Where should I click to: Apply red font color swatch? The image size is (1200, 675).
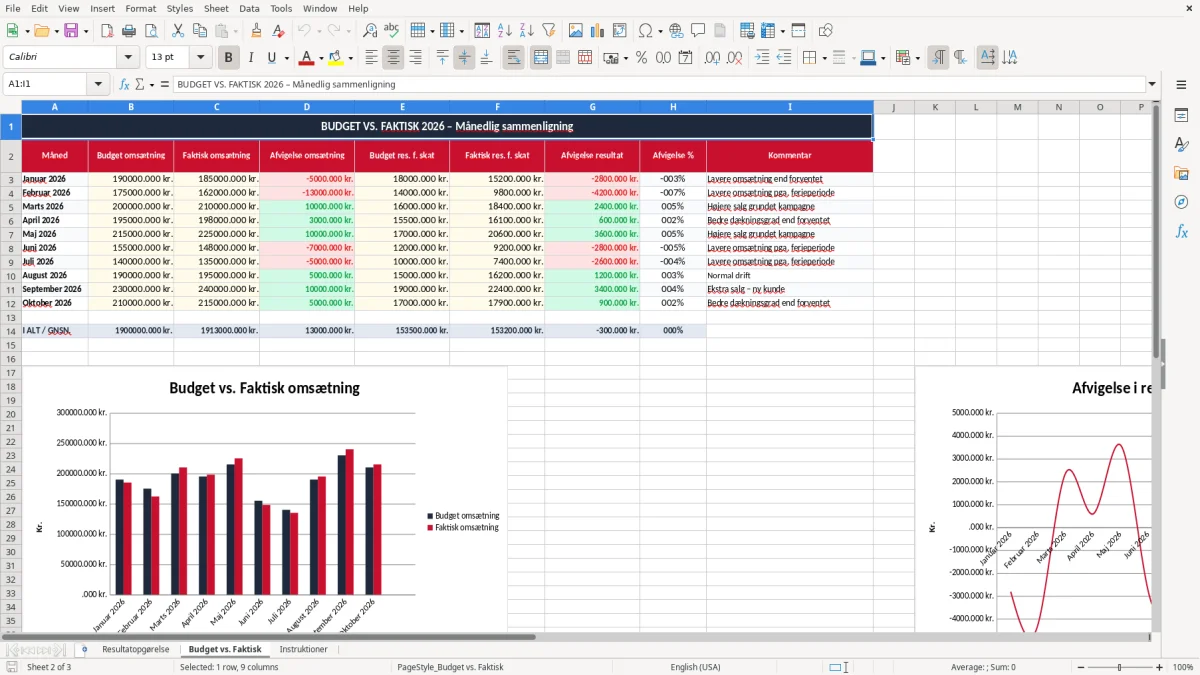(307, 58)
